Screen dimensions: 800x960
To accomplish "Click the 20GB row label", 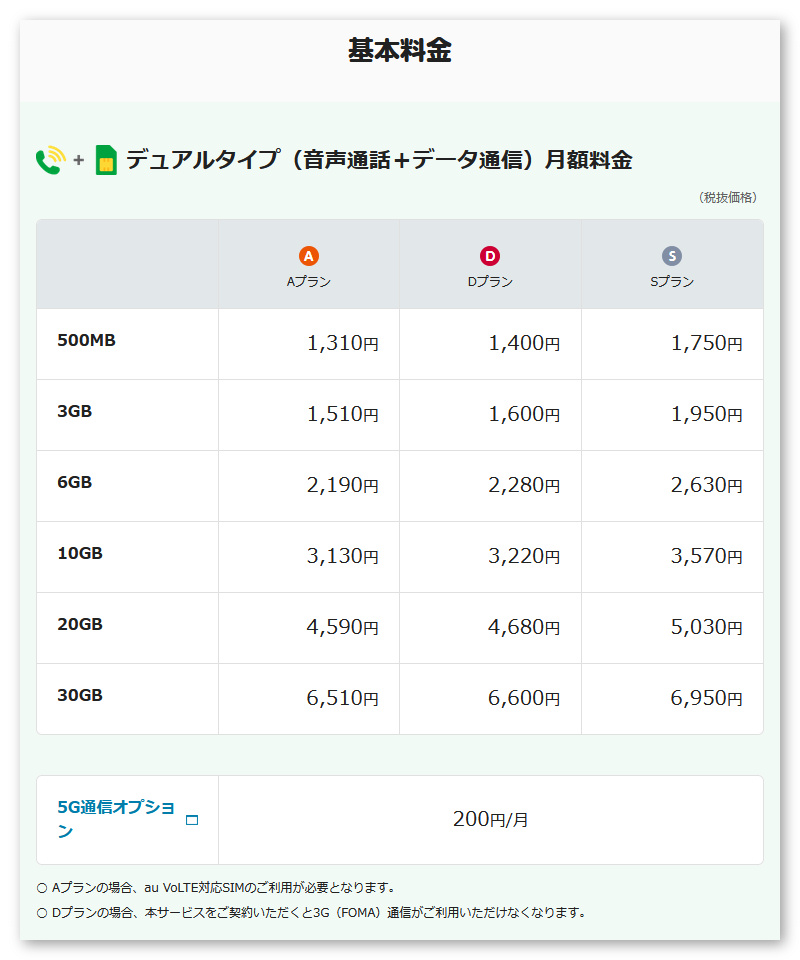I will (x=80, y=624).
